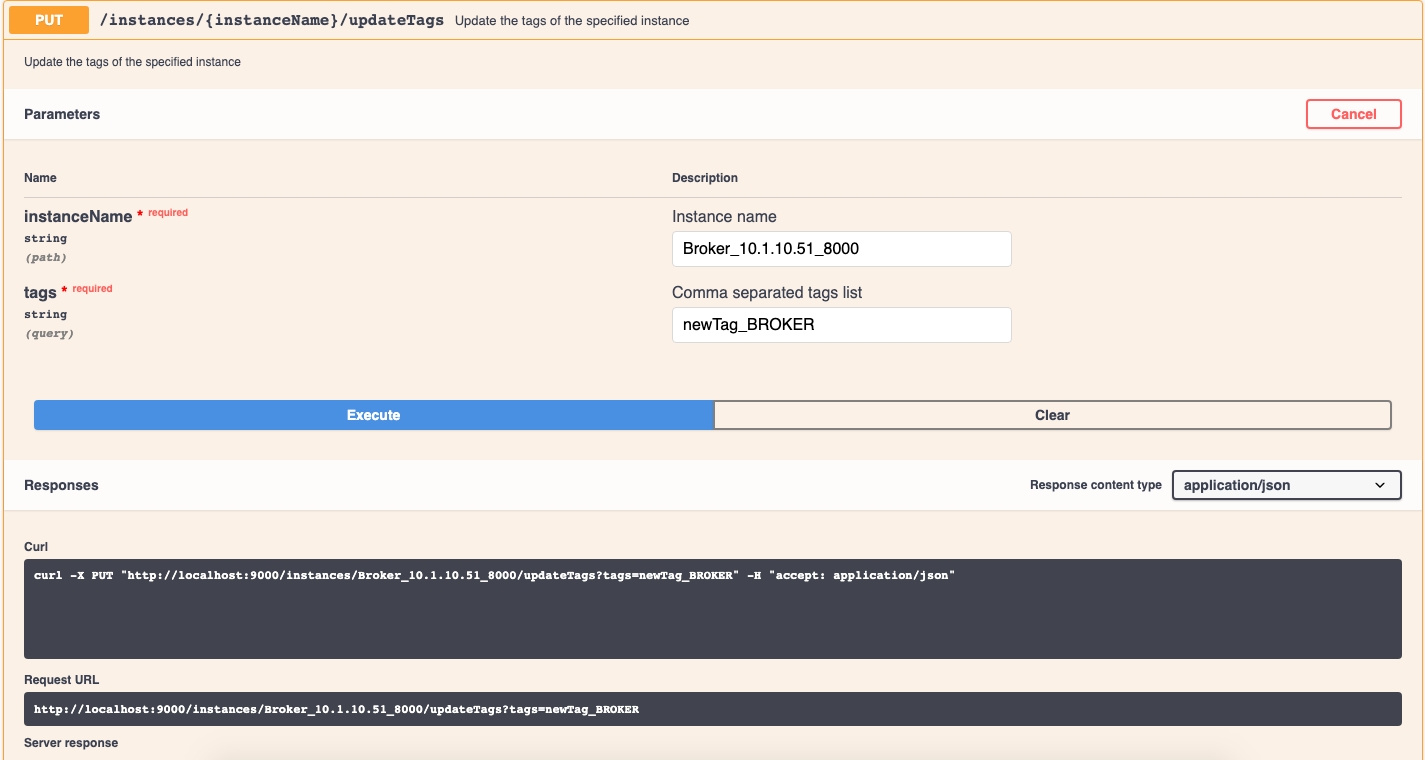The image size is (1425, 760).
Task: Click the instanceName parameter label
Action: [x=78, y=217]
